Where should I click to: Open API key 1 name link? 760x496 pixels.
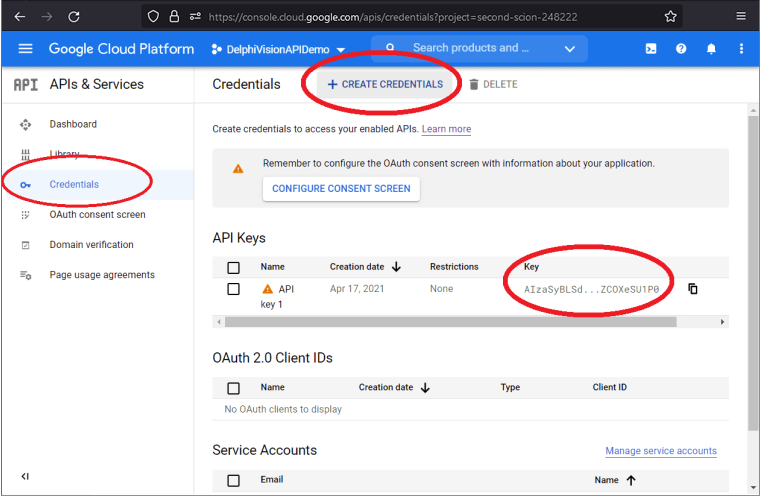click(x=278, y=296)
